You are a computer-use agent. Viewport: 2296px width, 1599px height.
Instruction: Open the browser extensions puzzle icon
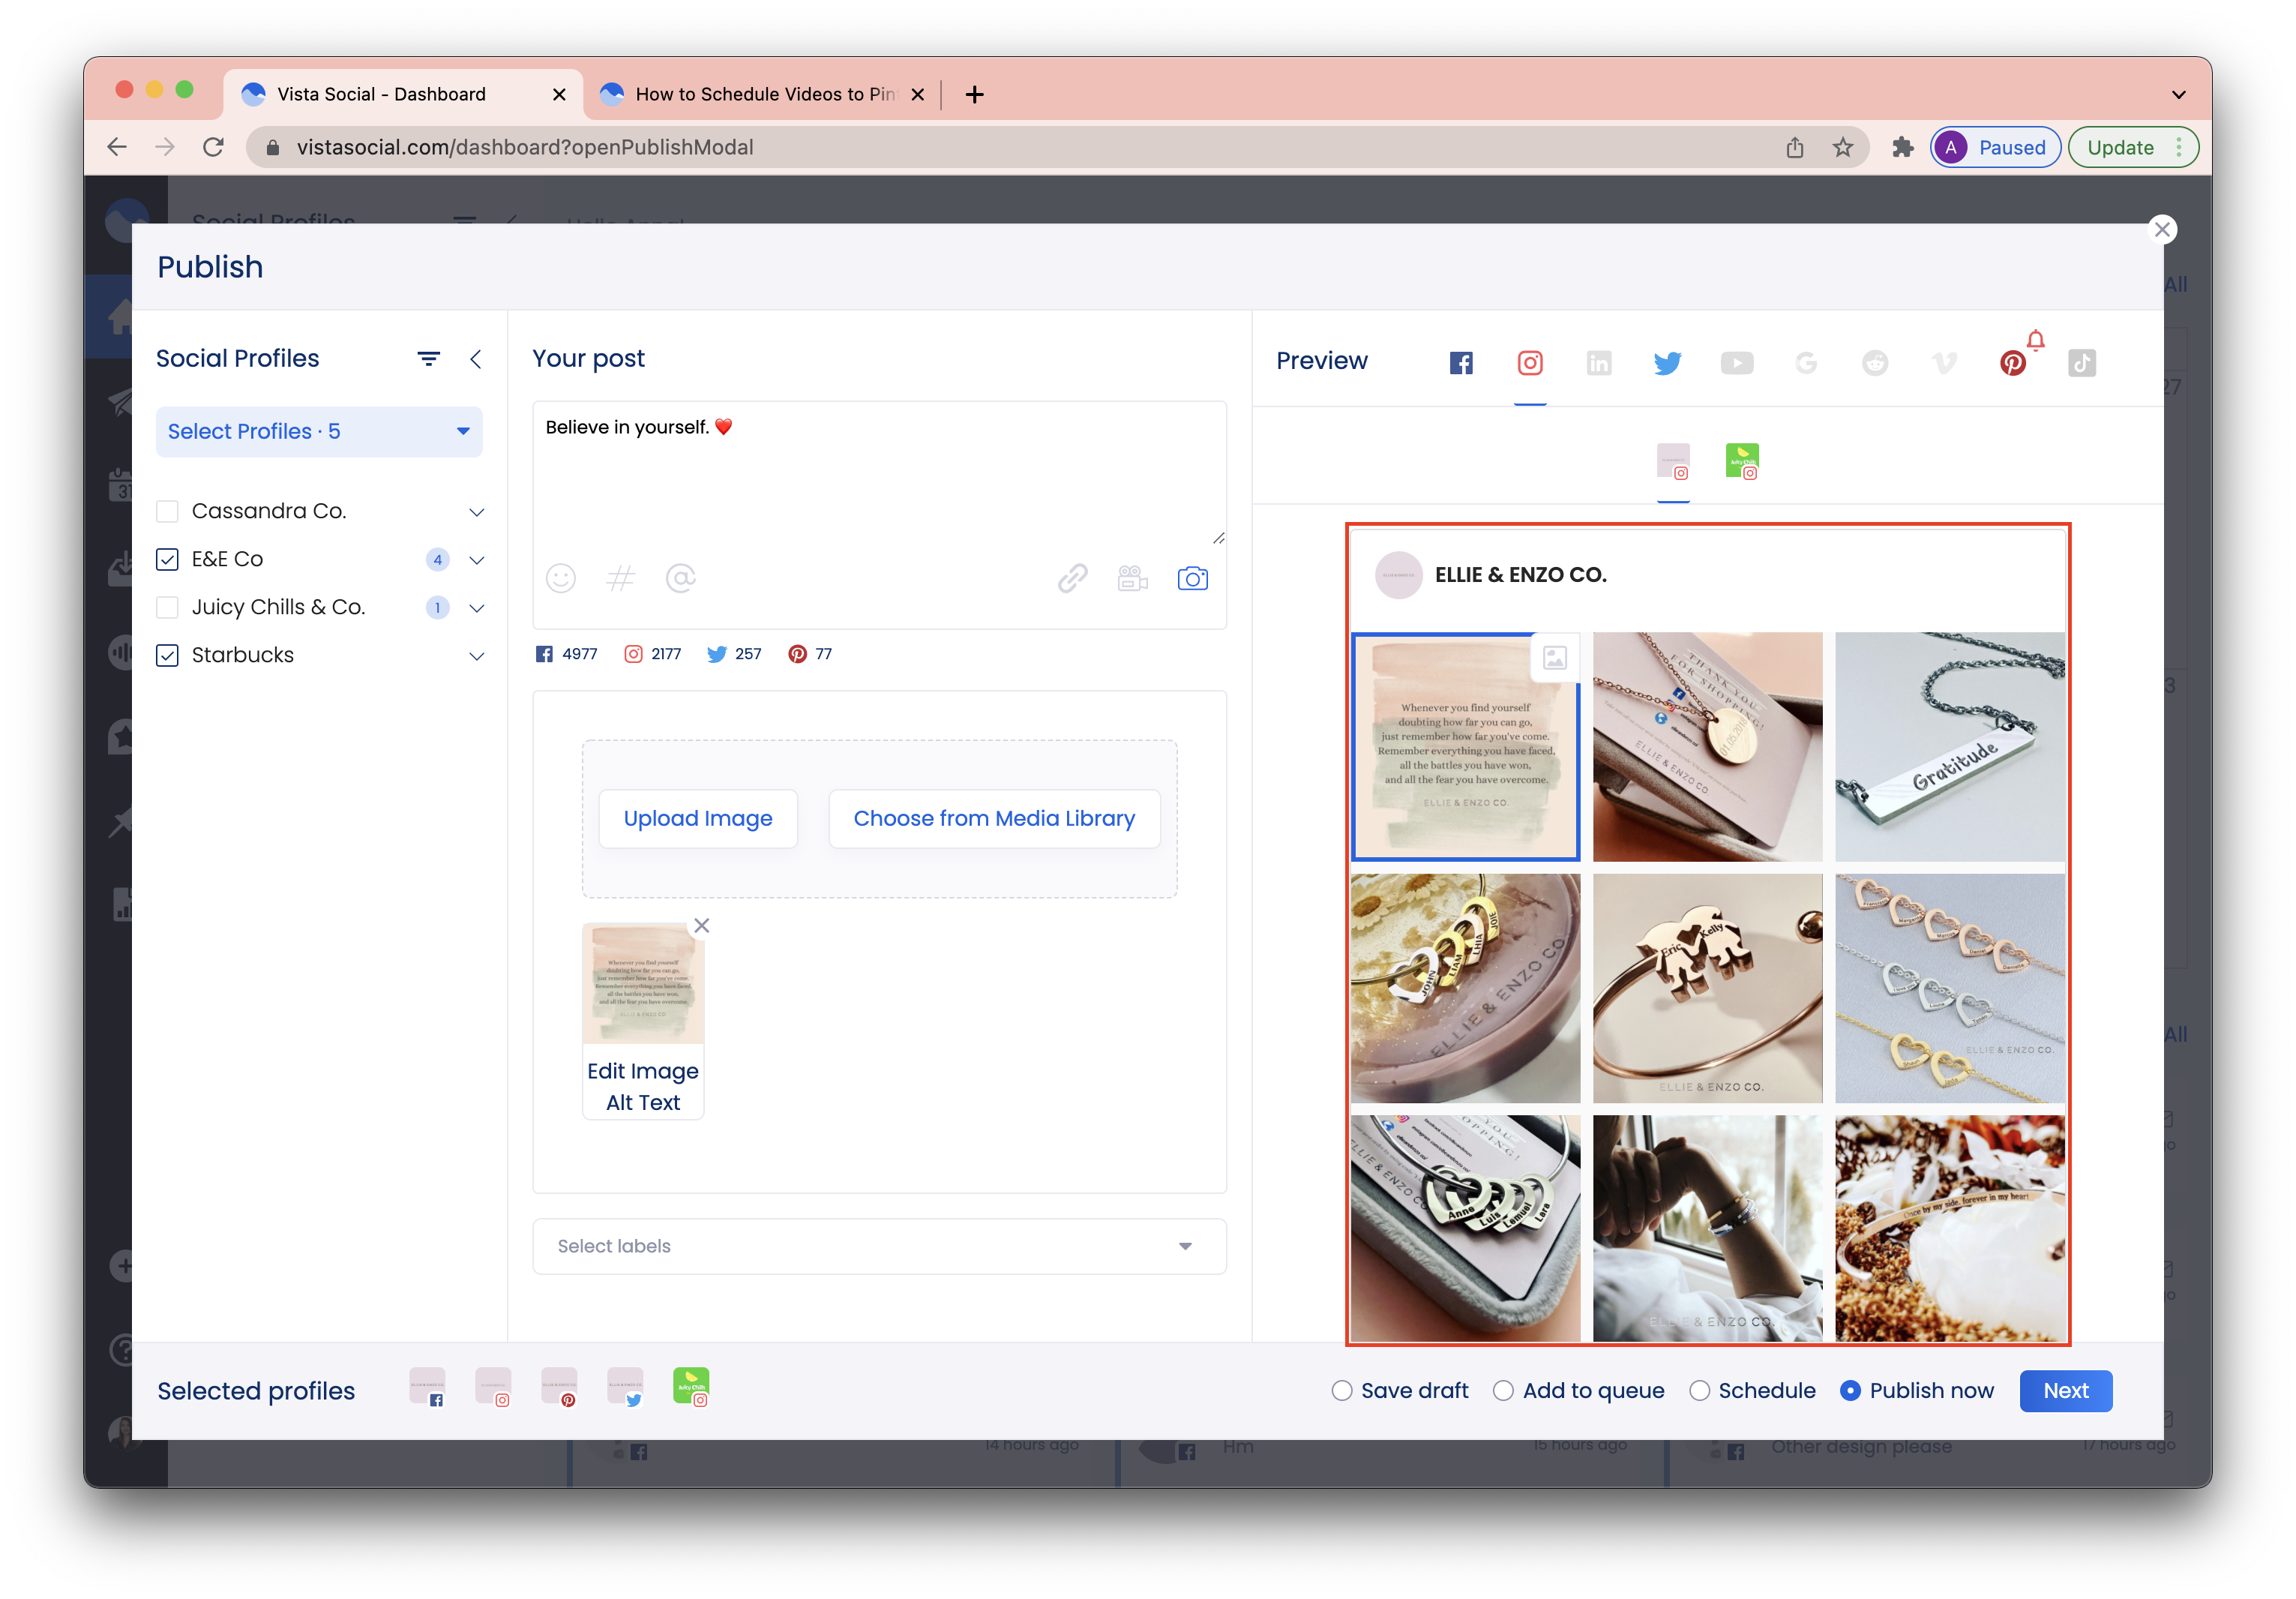pyautogui.click(x=1902, y=148)
